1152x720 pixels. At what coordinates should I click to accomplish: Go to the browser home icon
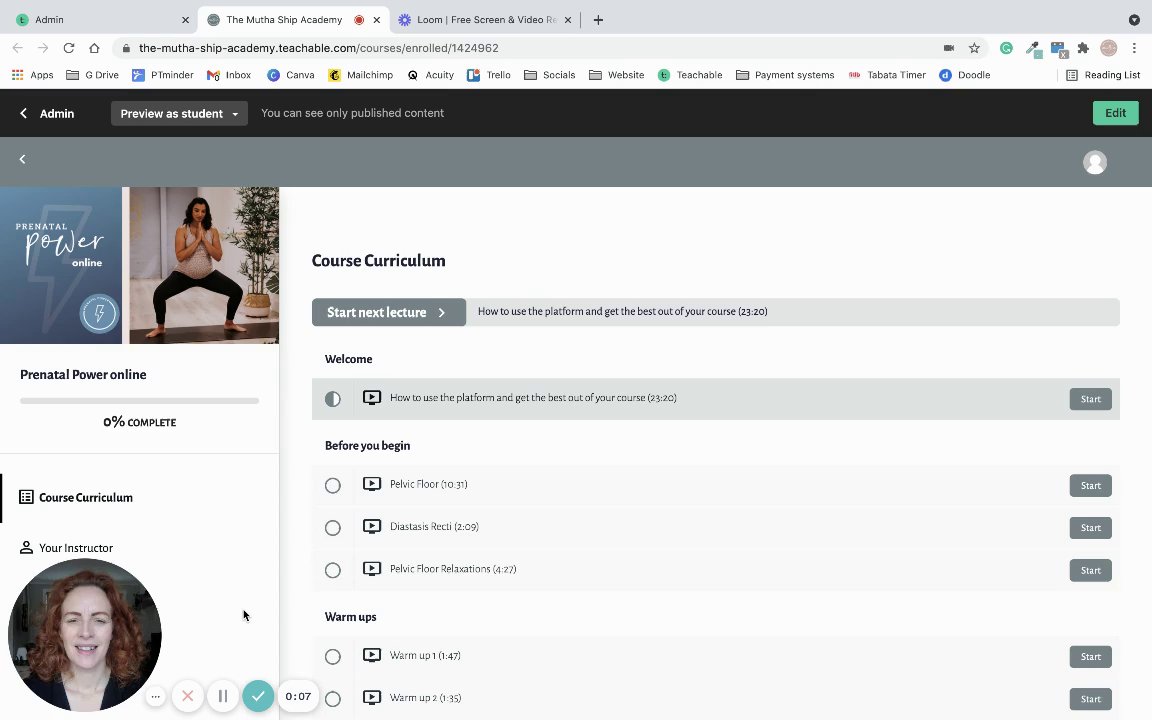[94, 48]
